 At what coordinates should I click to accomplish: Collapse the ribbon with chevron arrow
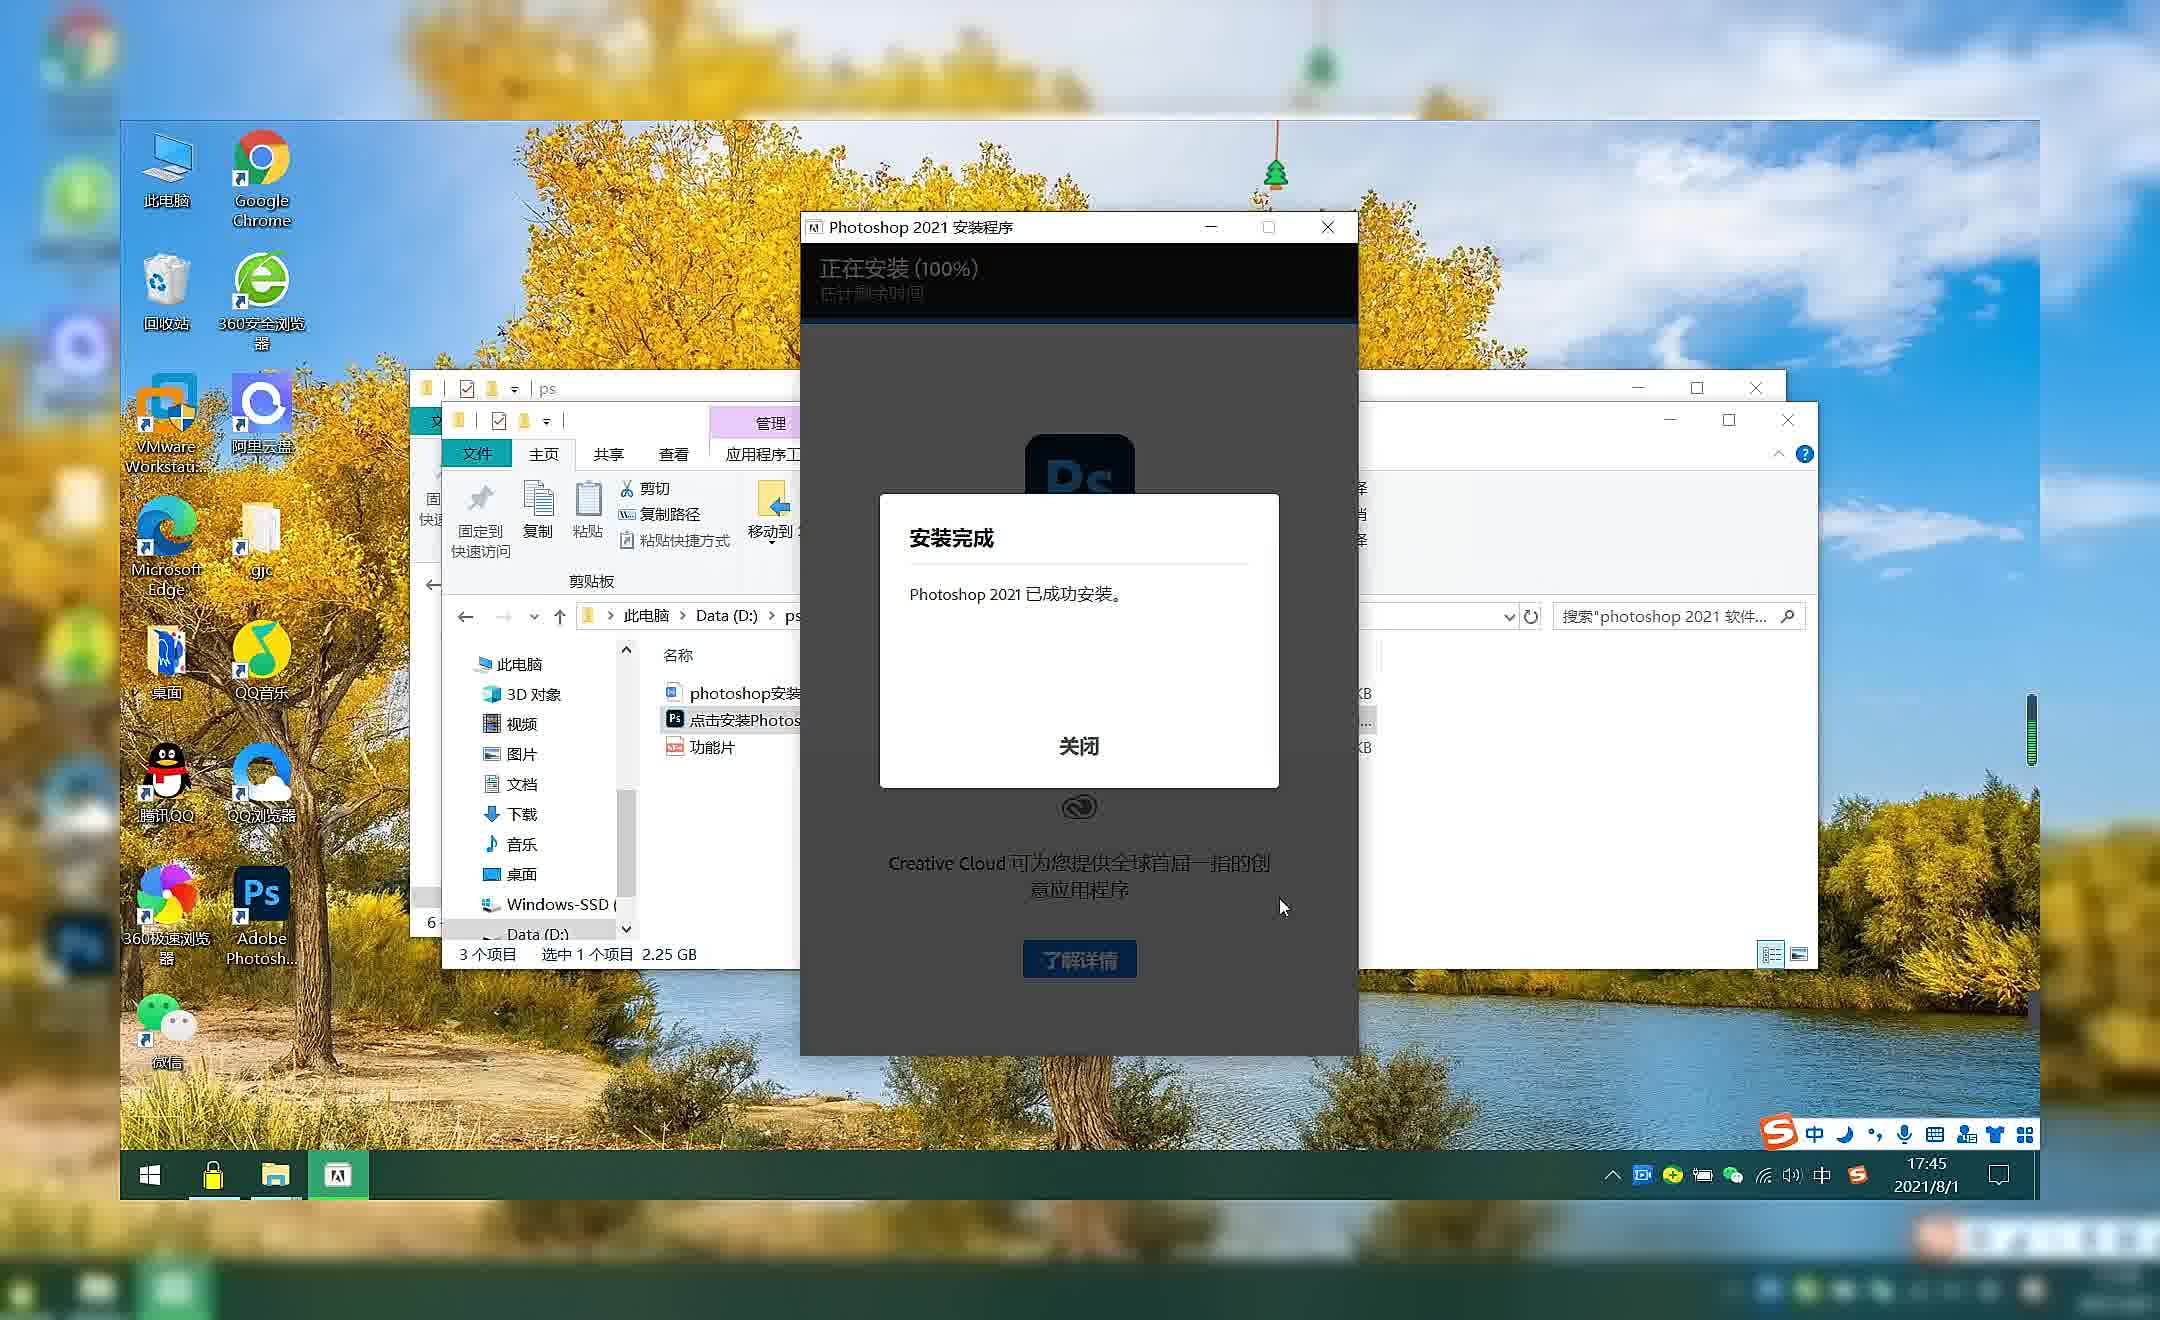1778,454
